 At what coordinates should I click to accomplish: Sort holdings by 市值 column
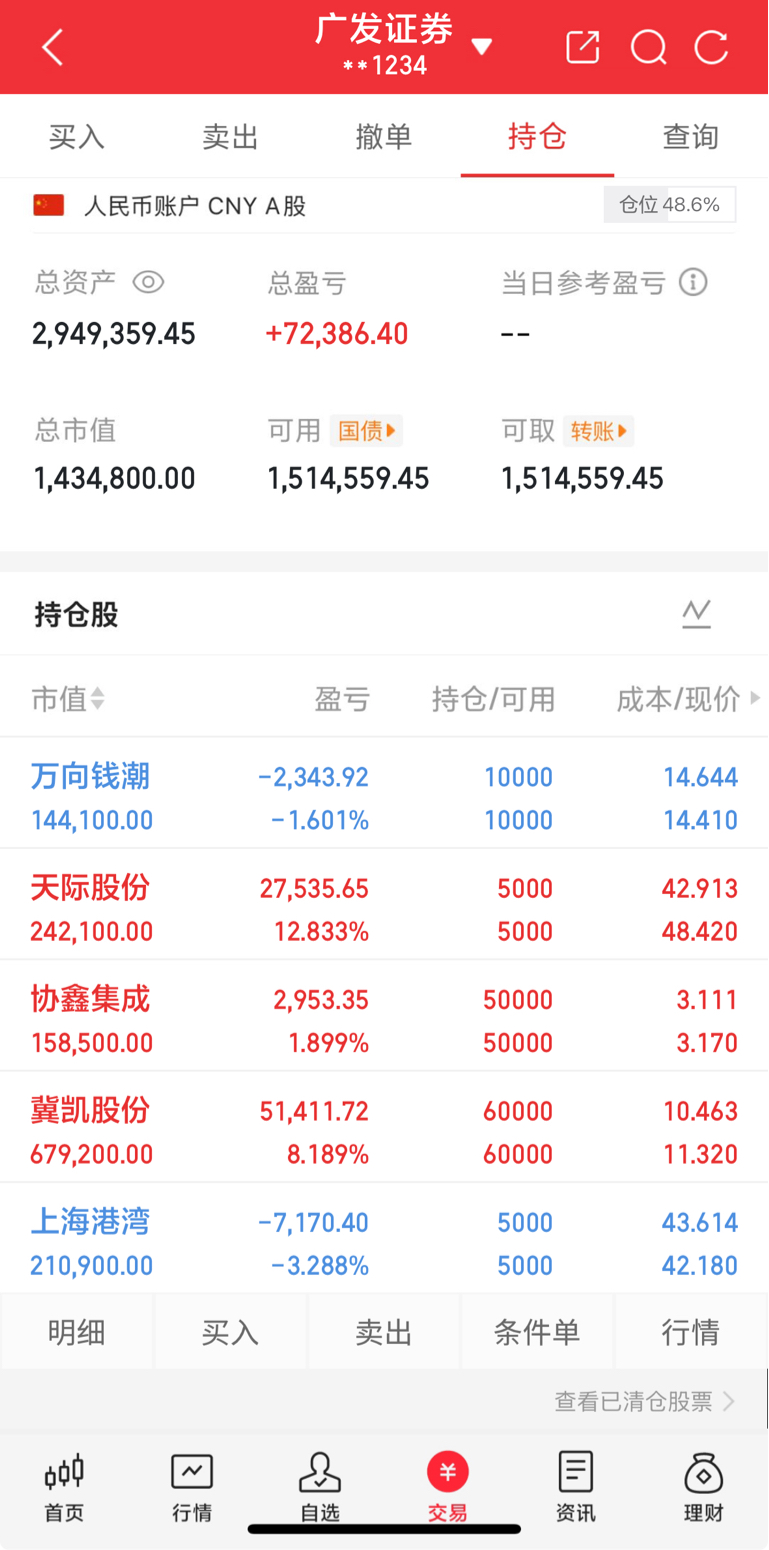pos(68,698)
